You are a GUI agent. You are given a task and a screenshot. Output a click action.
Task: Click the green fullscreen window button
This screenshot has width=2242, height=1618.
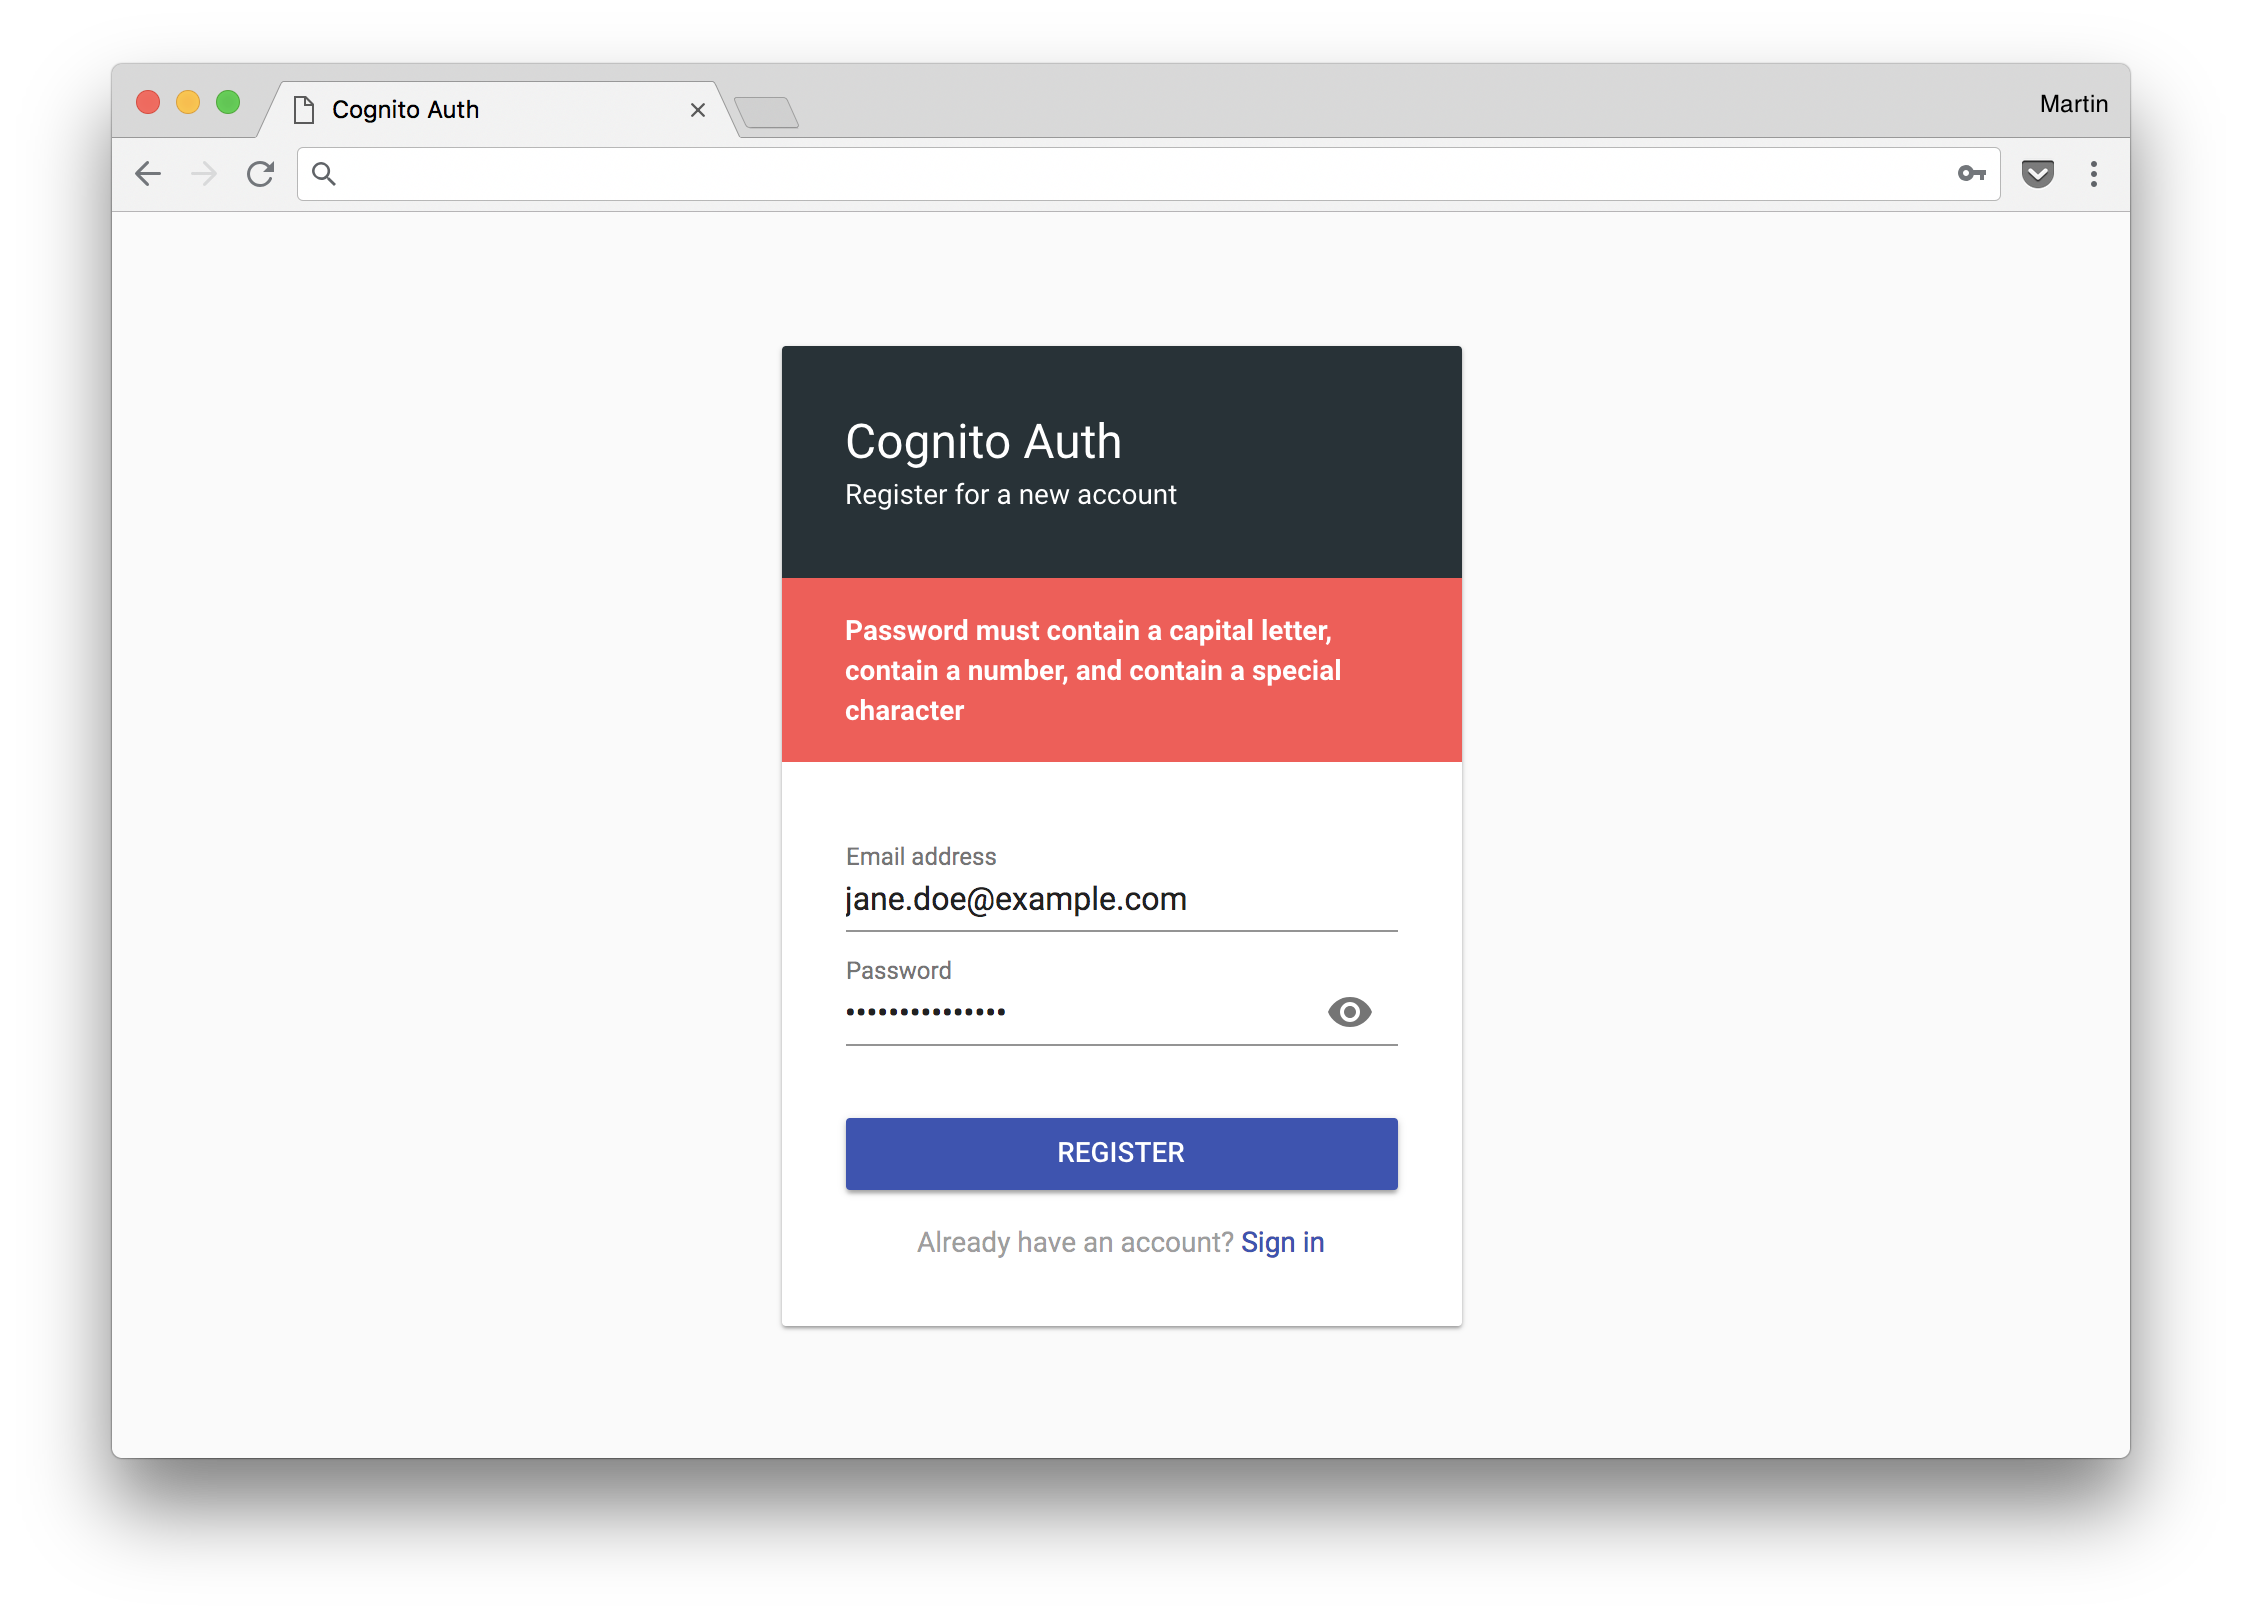[x=228, y=103]
